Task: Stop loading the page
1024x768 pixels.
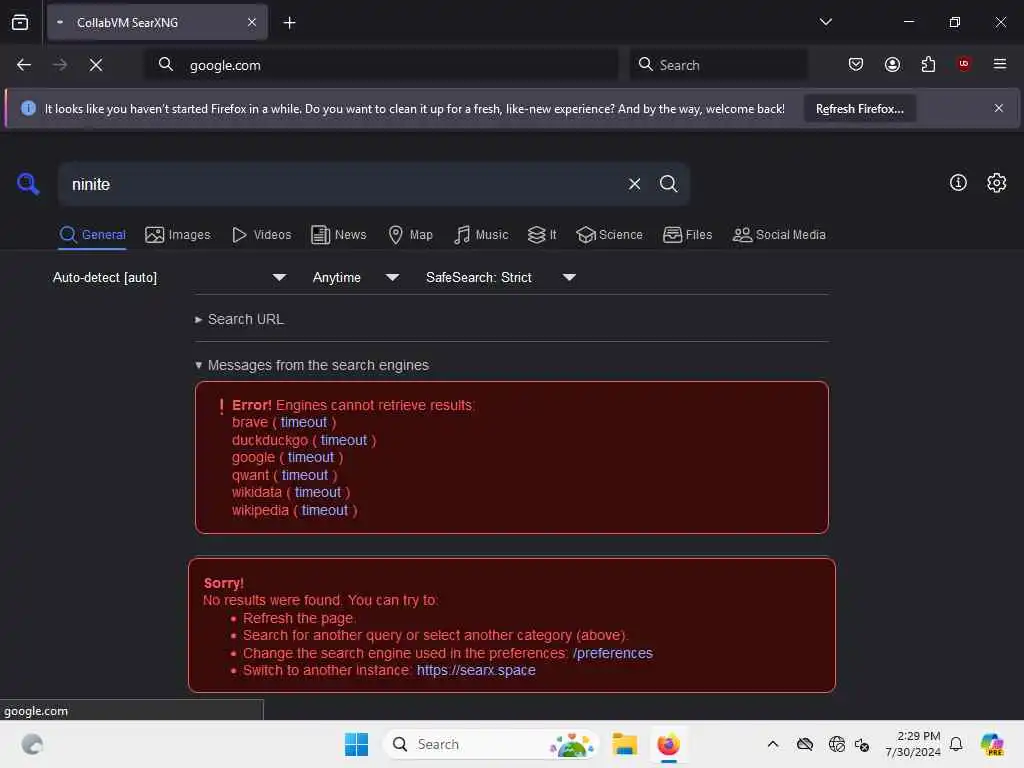Action: point(96,65)
